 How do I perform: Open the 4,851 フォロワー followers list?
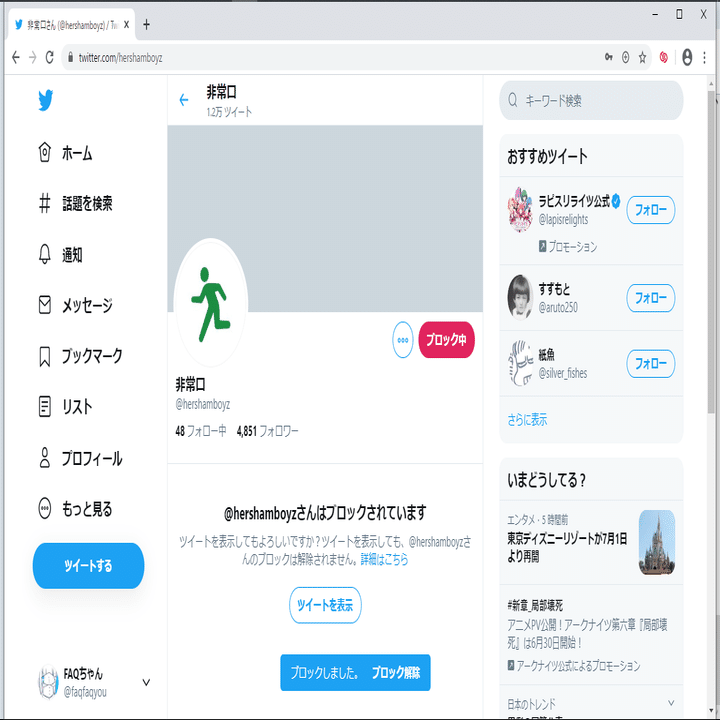point(267,431)
